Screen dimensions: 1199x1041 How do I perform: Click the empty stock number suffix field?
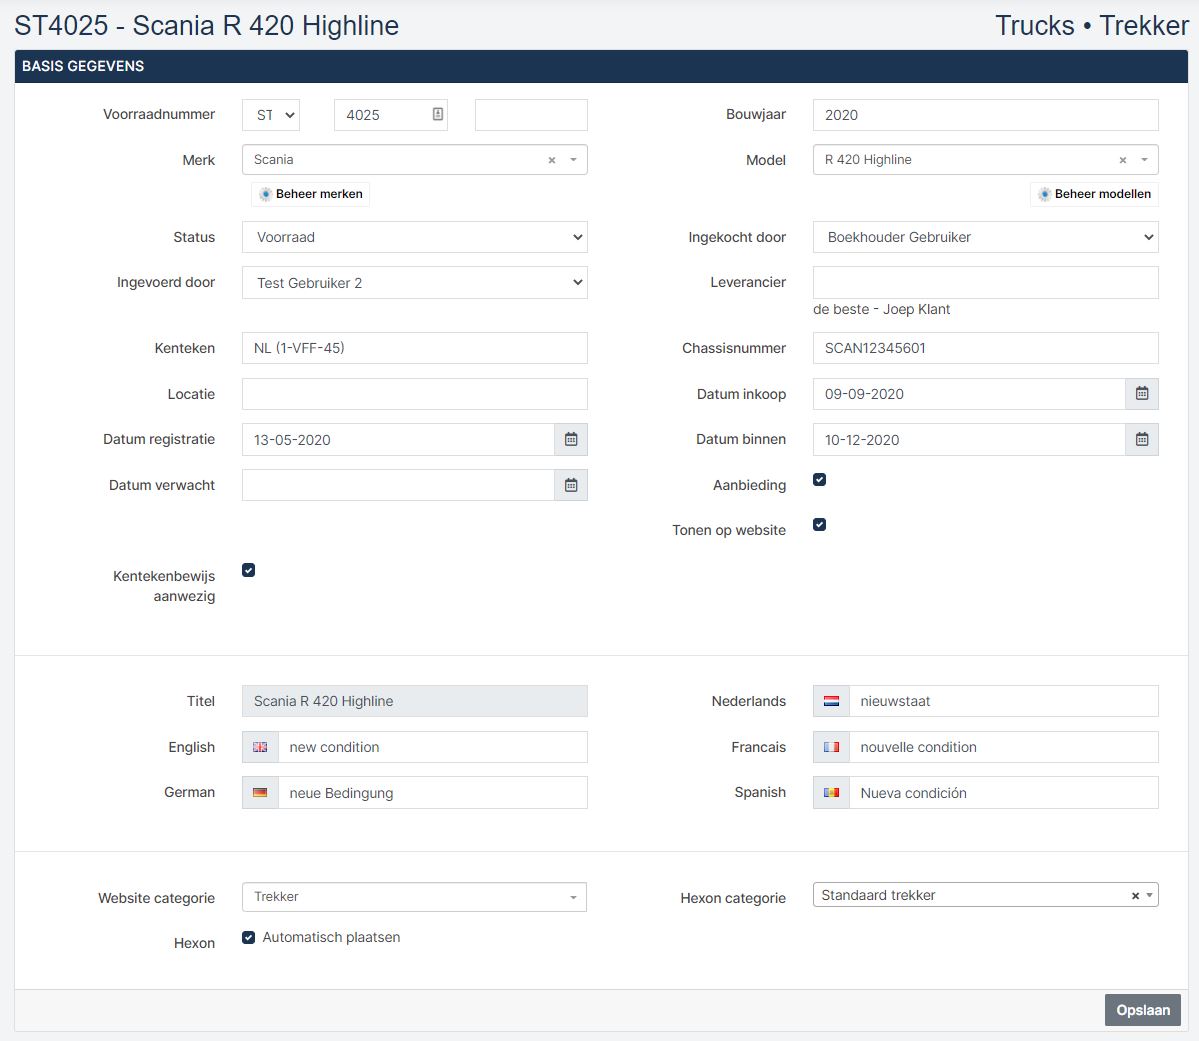[531, 115]
